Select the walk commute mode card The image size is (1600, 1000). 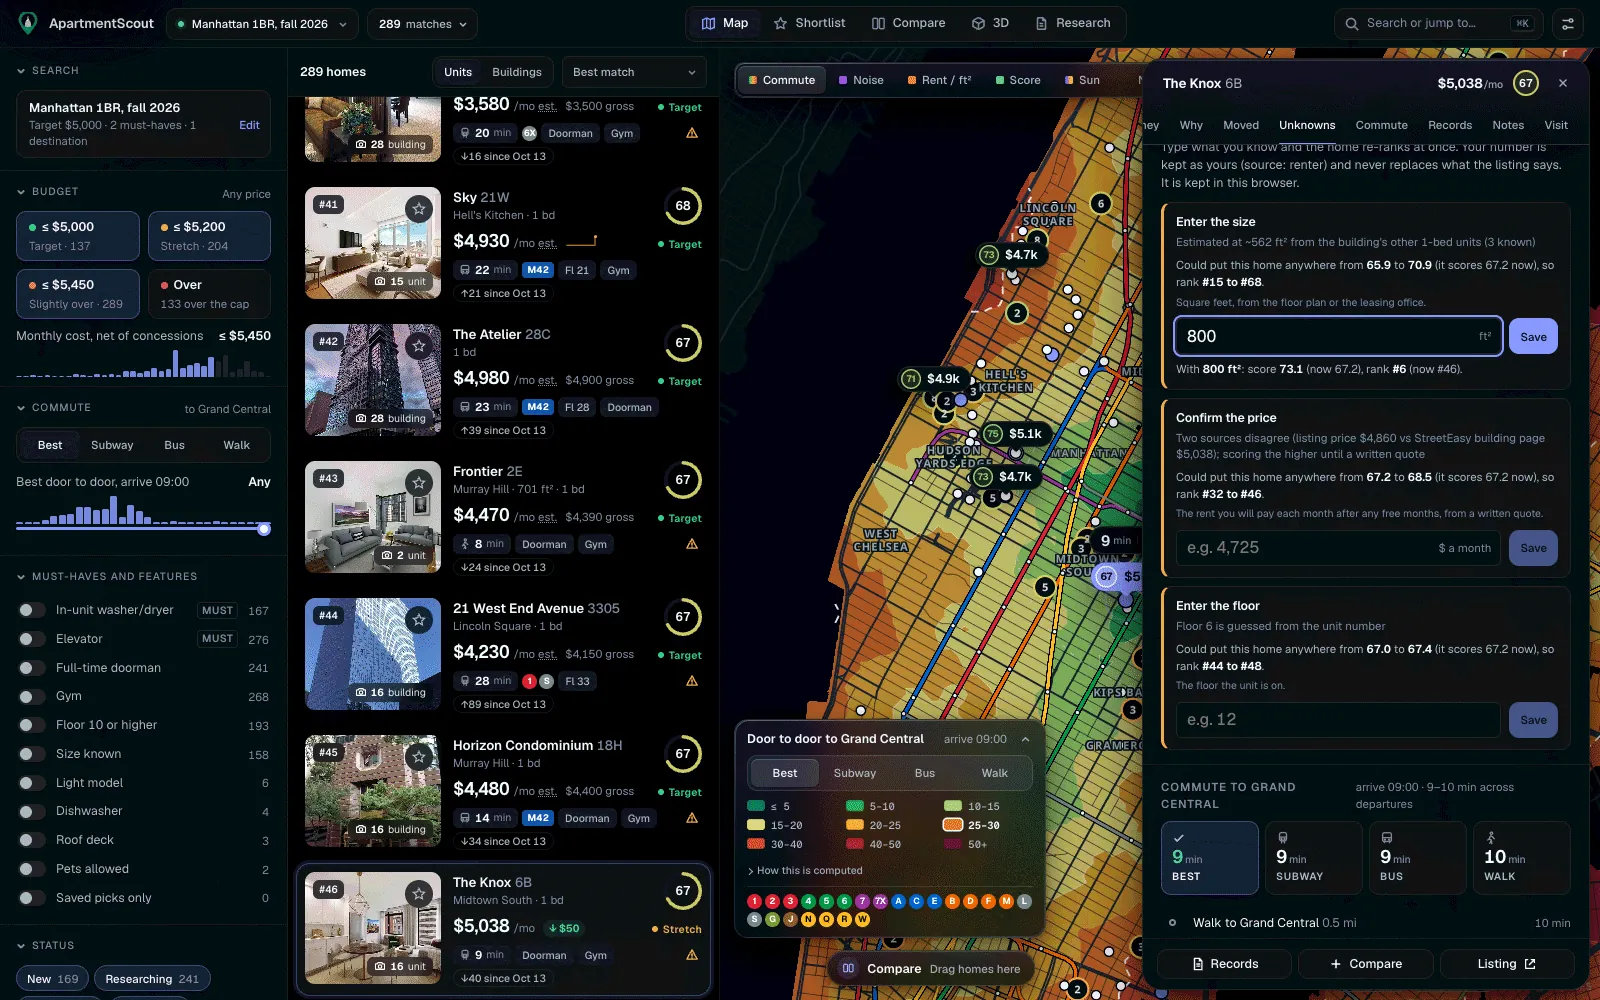(x=1521, y=857)
